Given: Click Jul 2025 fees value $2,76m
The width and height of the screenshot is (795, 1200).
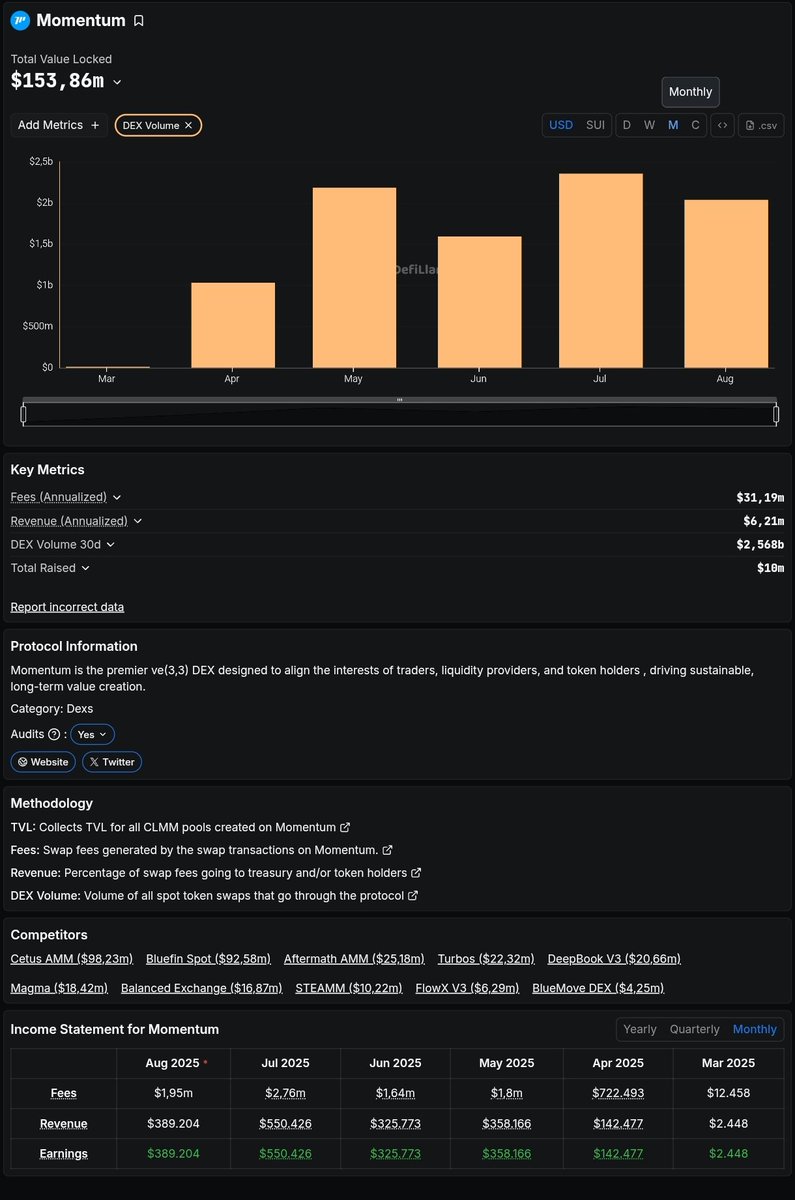Looking at the screenshot, I should pyautogui.click(x=285, y=1094).
